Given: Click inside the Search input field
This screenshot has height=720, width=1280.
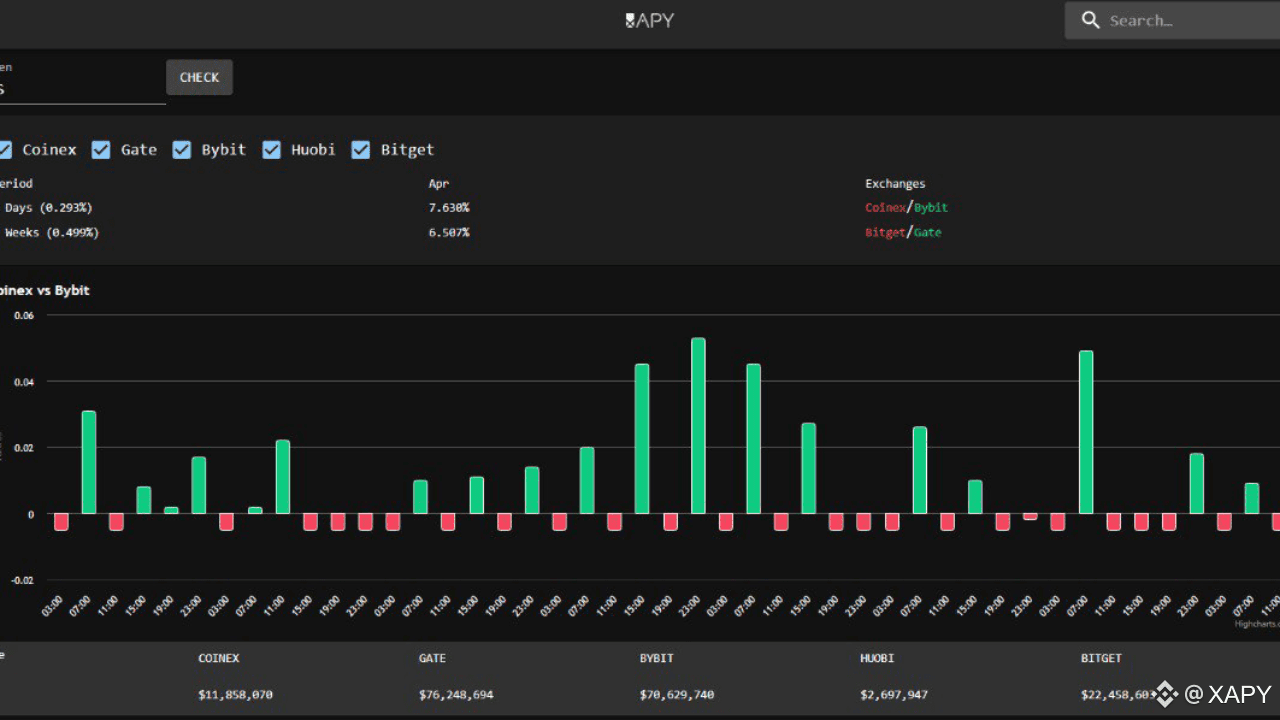Looking at the screenshot, I should (x=1180, y=20).
